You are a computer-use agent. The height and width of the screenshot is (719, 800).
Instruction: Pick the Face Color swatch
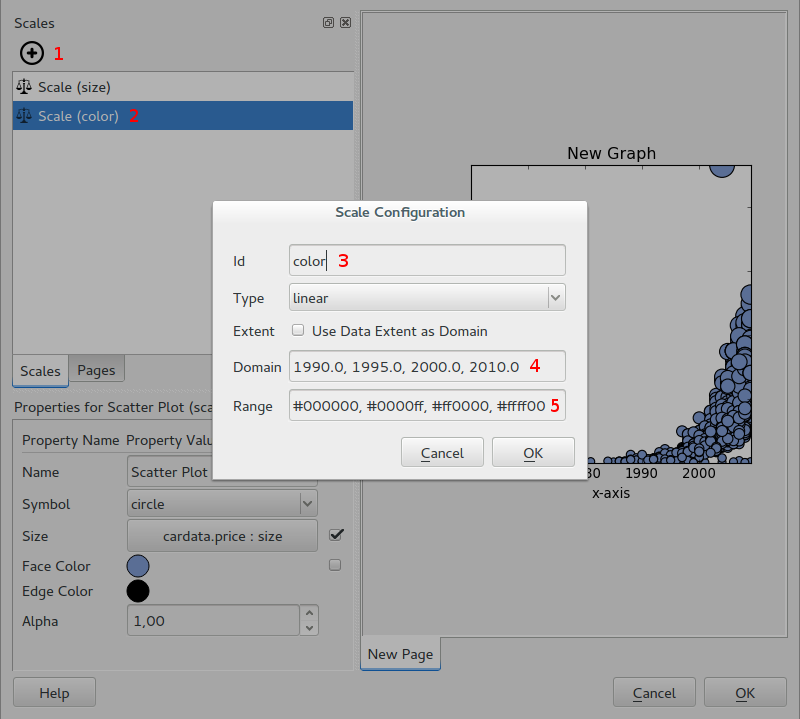pyautogui.click(x=137, y=565)
